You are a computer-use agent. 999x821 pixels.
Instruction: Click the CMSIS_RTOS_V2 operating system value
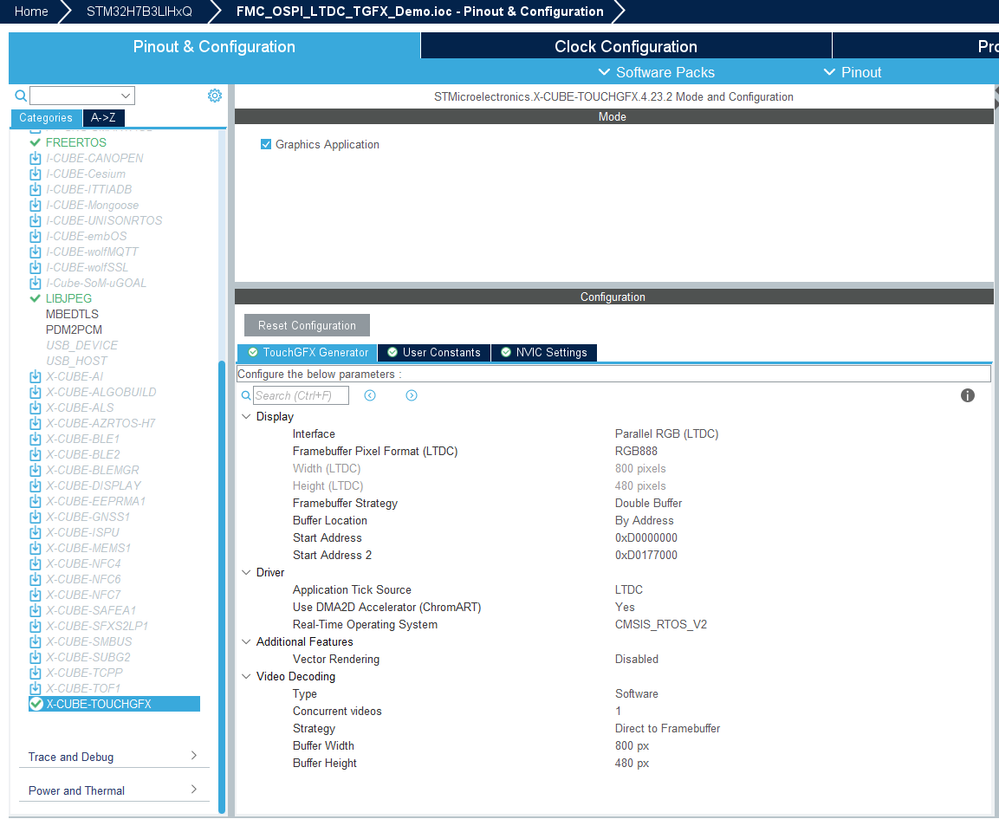(661, 624)
